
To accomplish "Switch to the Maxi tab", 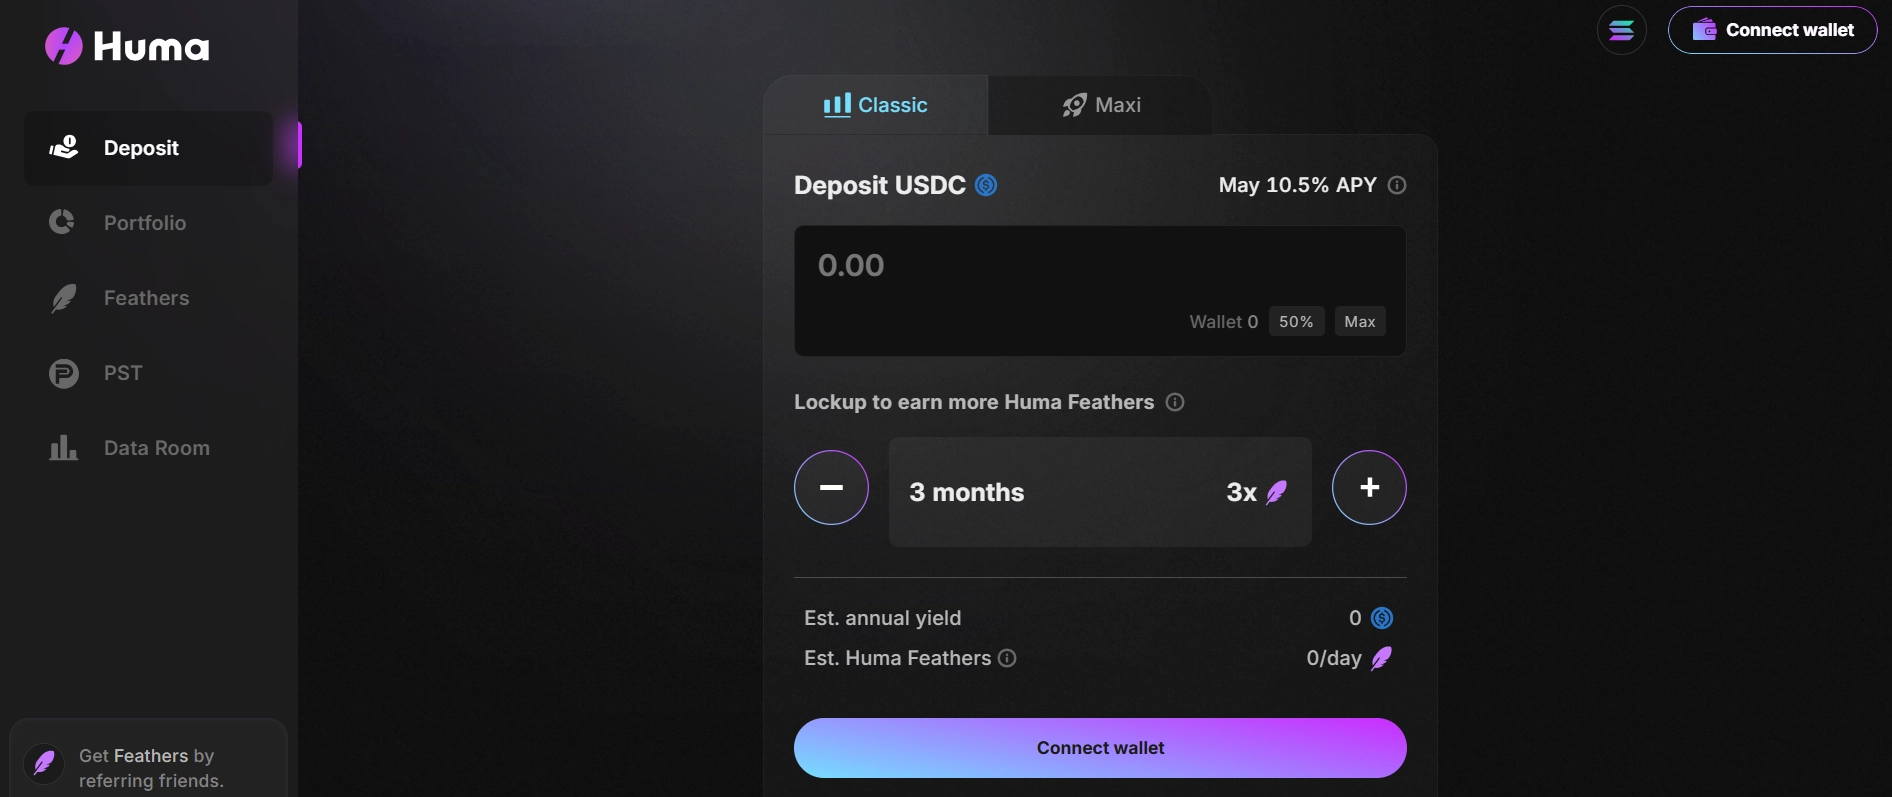I will 1100,104.
